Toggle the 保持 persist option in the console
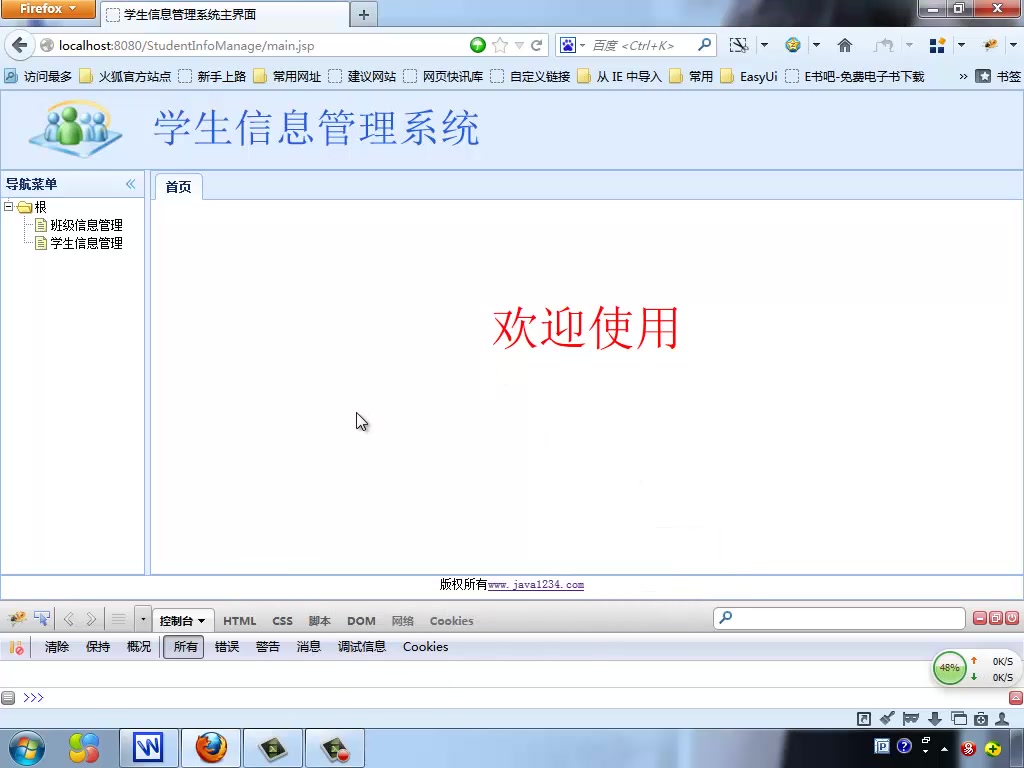Image resolution: width=1024 pixels, height=768 pixels. pos(97,646)
